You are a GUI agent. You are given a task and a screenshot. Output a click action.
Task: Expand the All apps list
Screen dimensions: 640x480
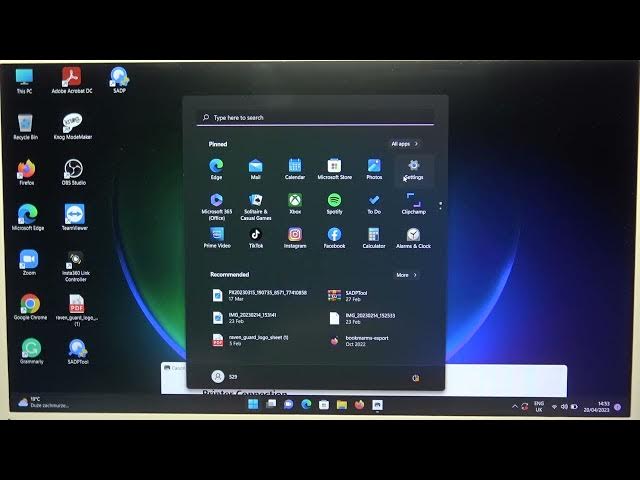tap(404, 144)
